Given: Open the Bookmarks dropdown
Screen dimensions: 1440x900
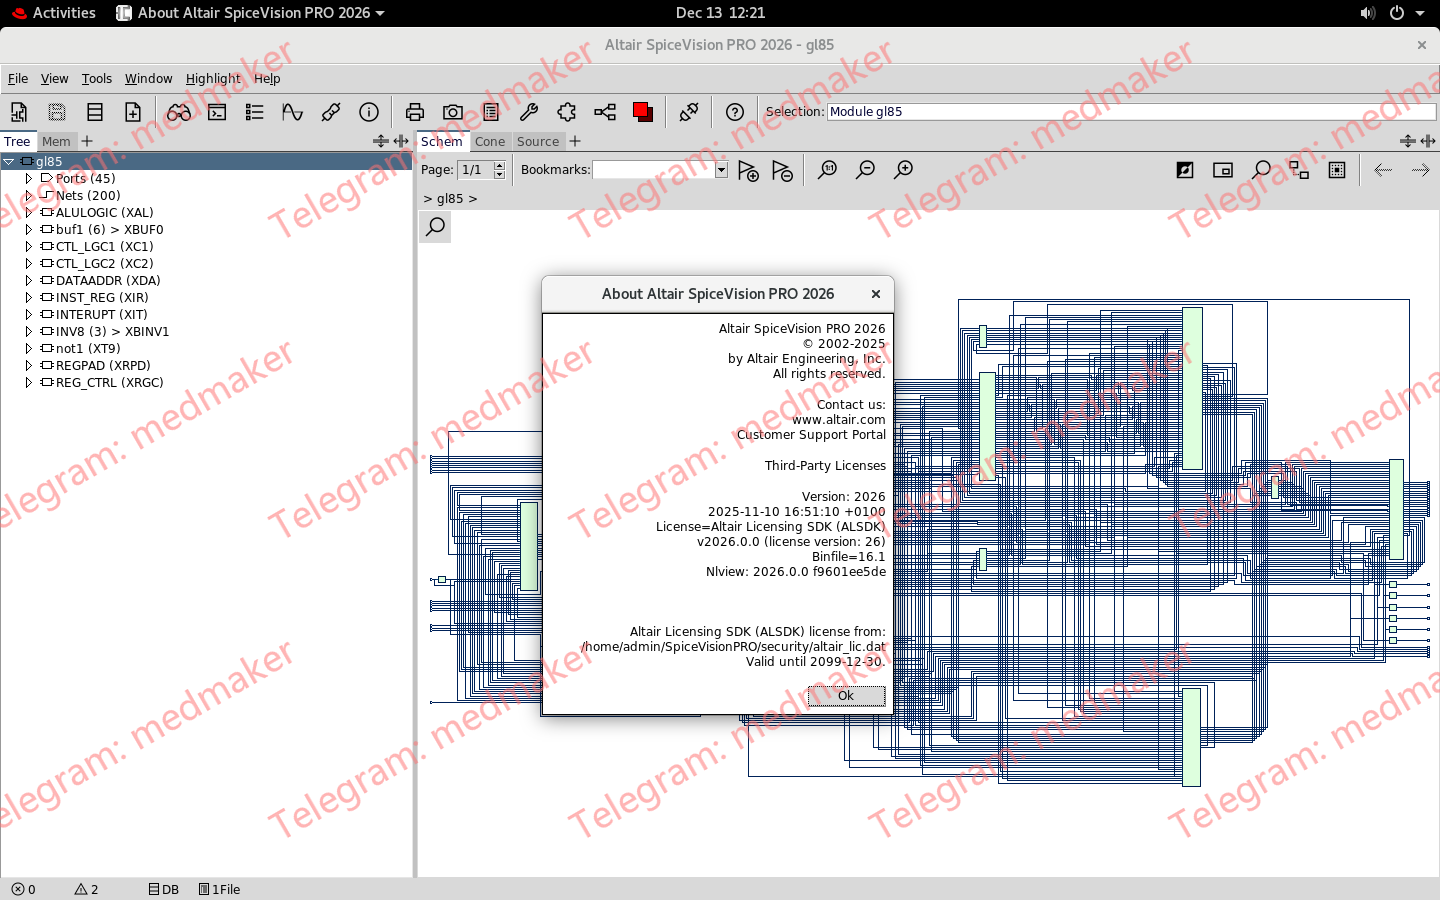Looking at the screenshot, I should pyautogui.click(x=721, y=170).
